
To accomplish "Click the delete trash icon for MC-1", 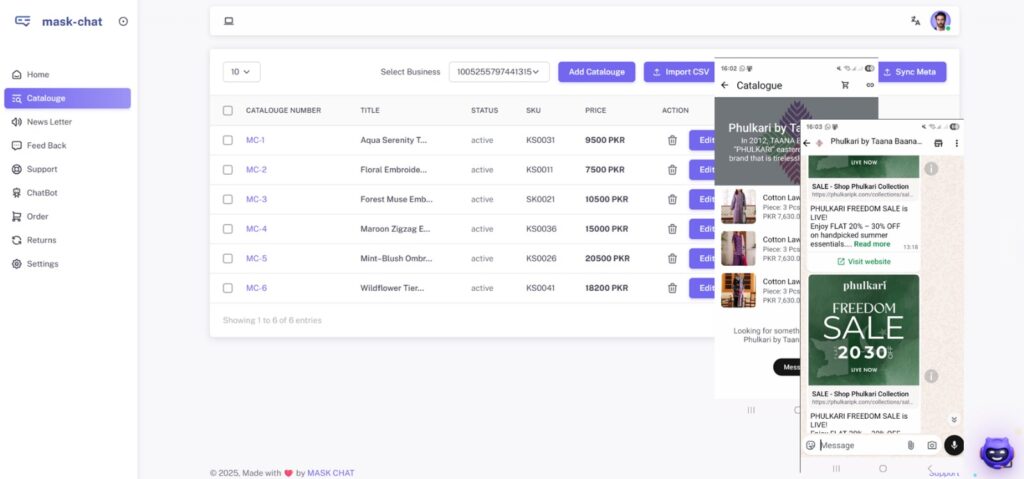I will (672, 140).
